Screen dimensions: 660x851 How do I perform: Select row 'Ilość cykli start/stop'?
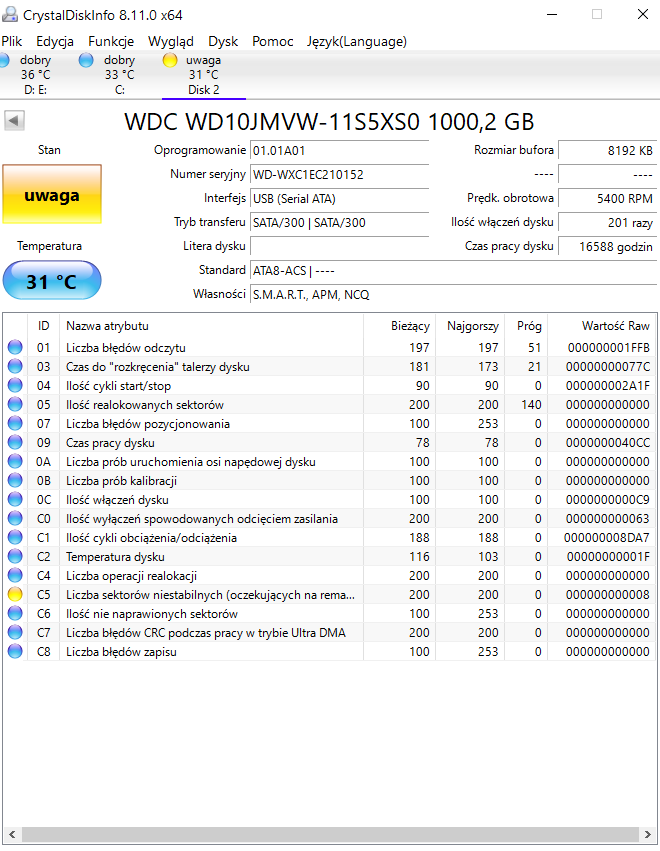(329, 385)
